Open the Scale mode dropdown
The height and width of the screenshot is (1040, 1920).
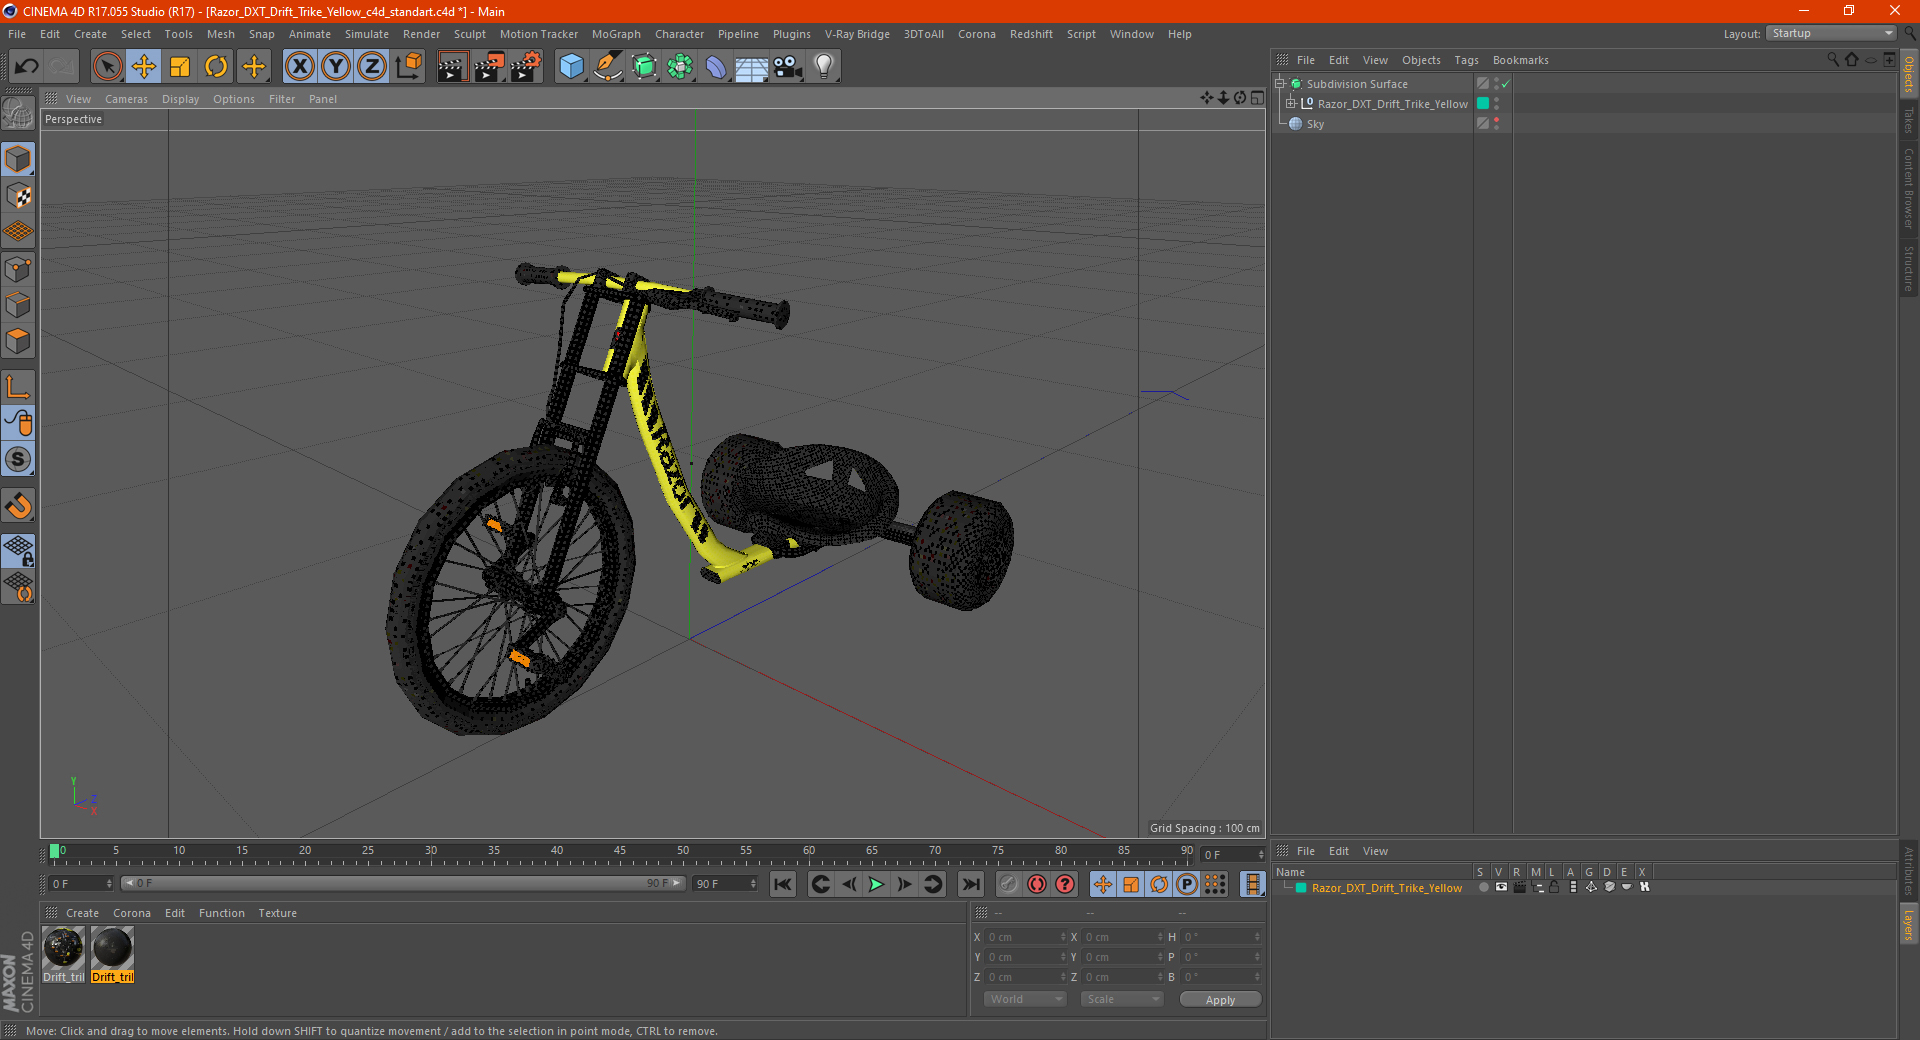tap(1122, 999)
